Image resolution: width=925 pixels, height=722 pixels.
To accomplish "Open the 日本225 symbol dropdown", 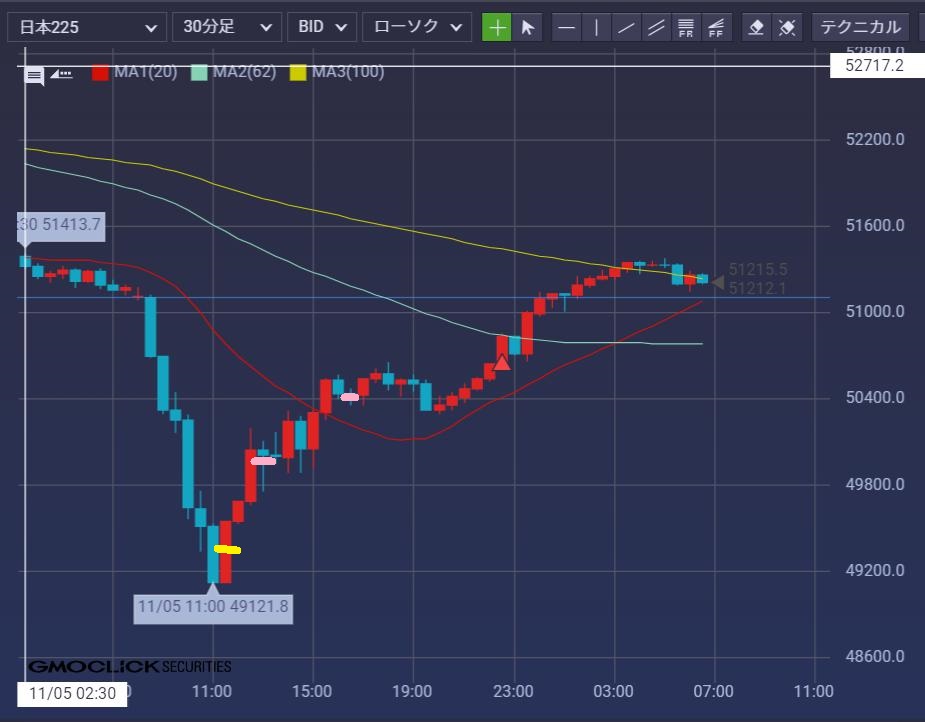I will (87, 27).
